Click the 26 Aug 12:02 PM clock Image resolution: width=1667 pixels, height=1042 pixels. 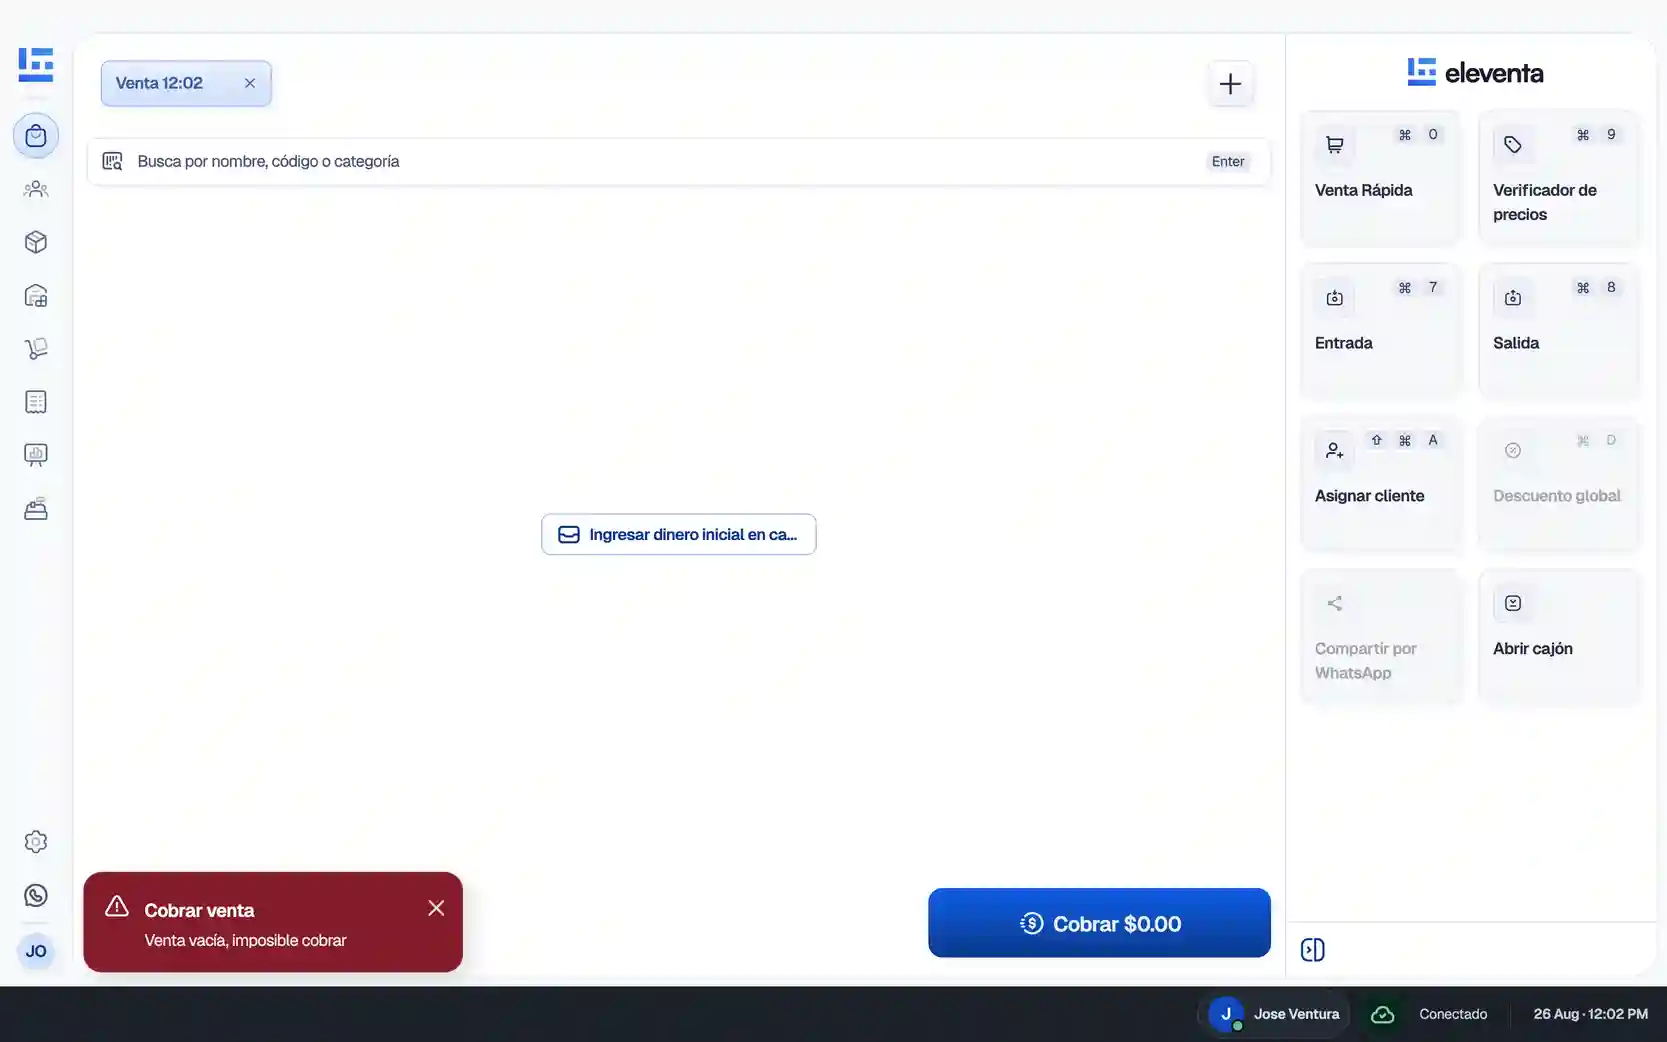[1590, 1014]
